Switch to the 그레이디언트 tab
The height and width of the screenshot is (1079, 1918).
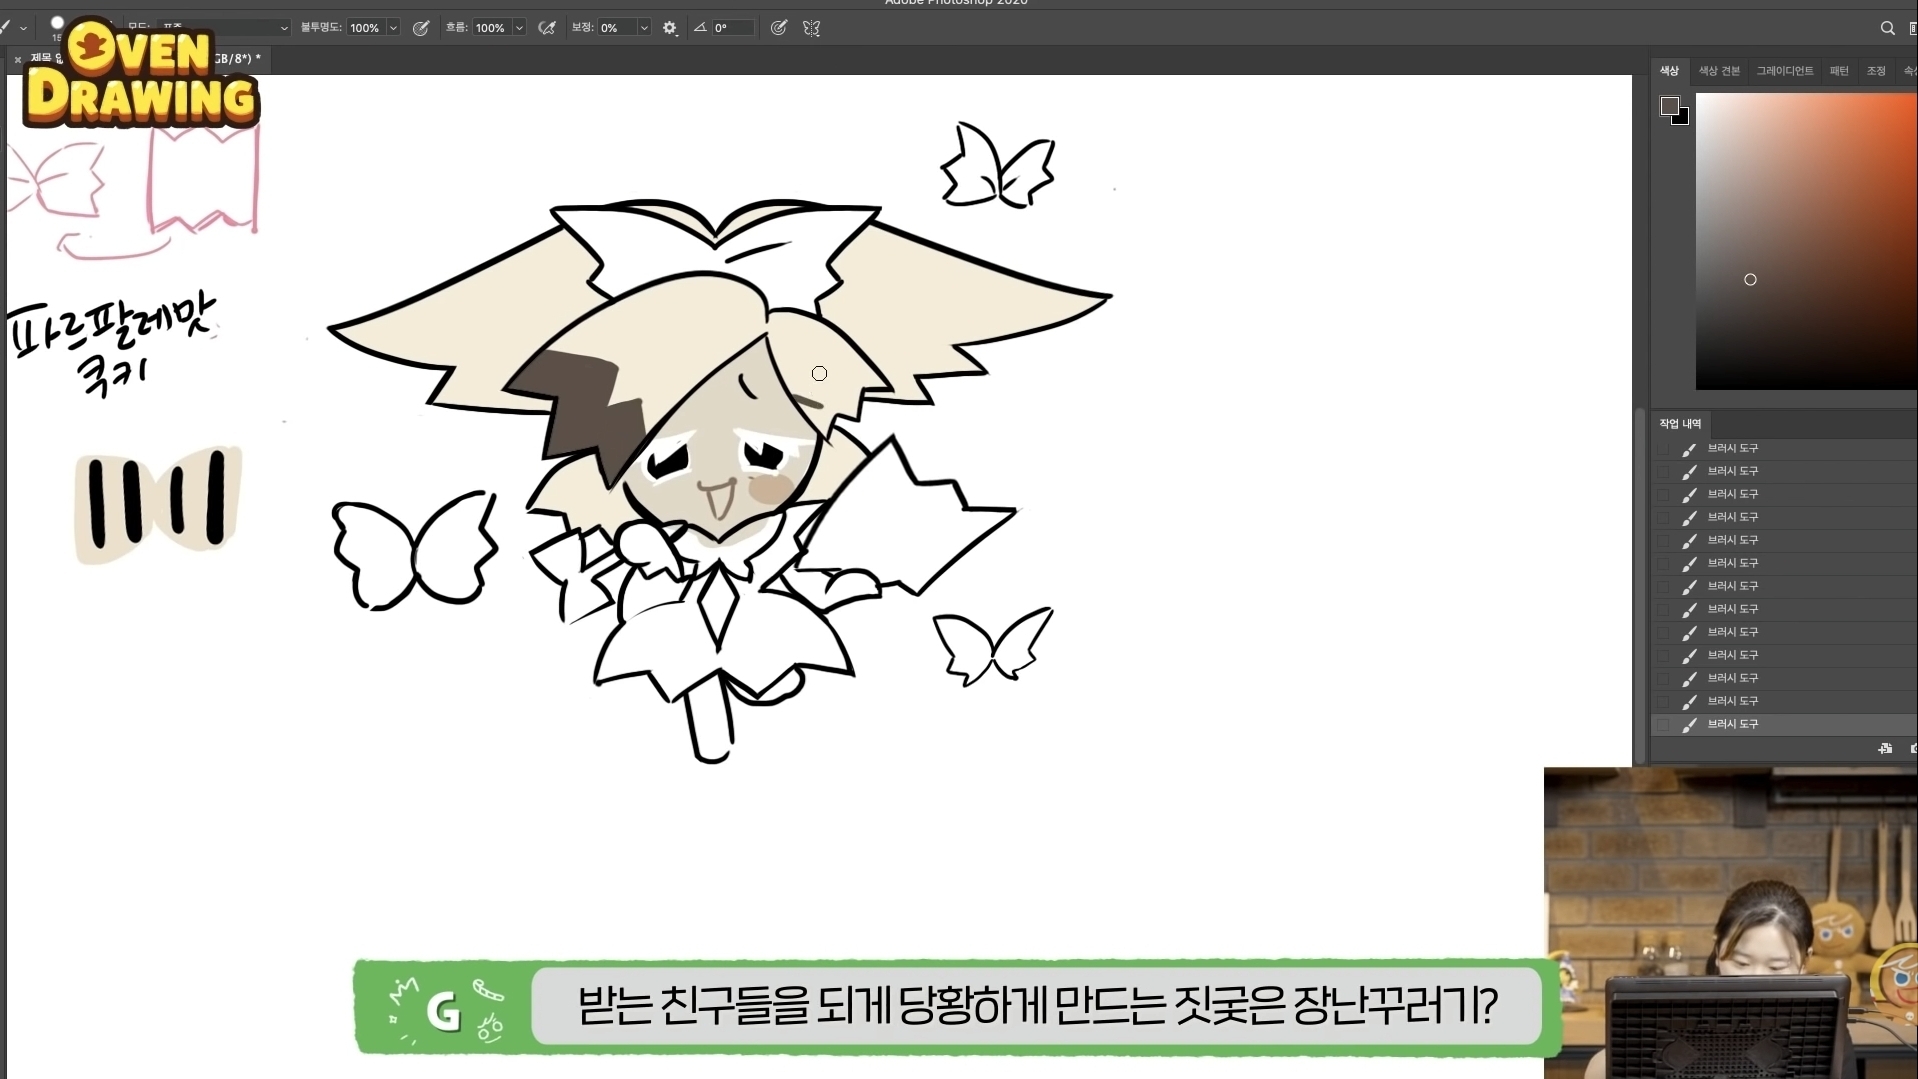pyautogui.click(x=1785, y=71)
